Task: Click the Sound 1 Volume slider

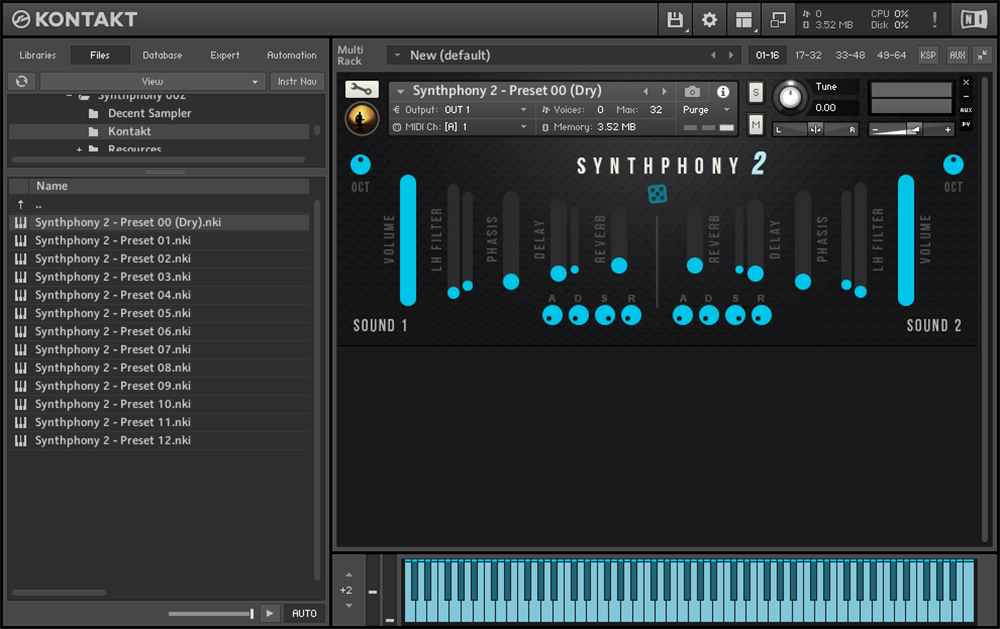Action: click(x=408, y=240)
